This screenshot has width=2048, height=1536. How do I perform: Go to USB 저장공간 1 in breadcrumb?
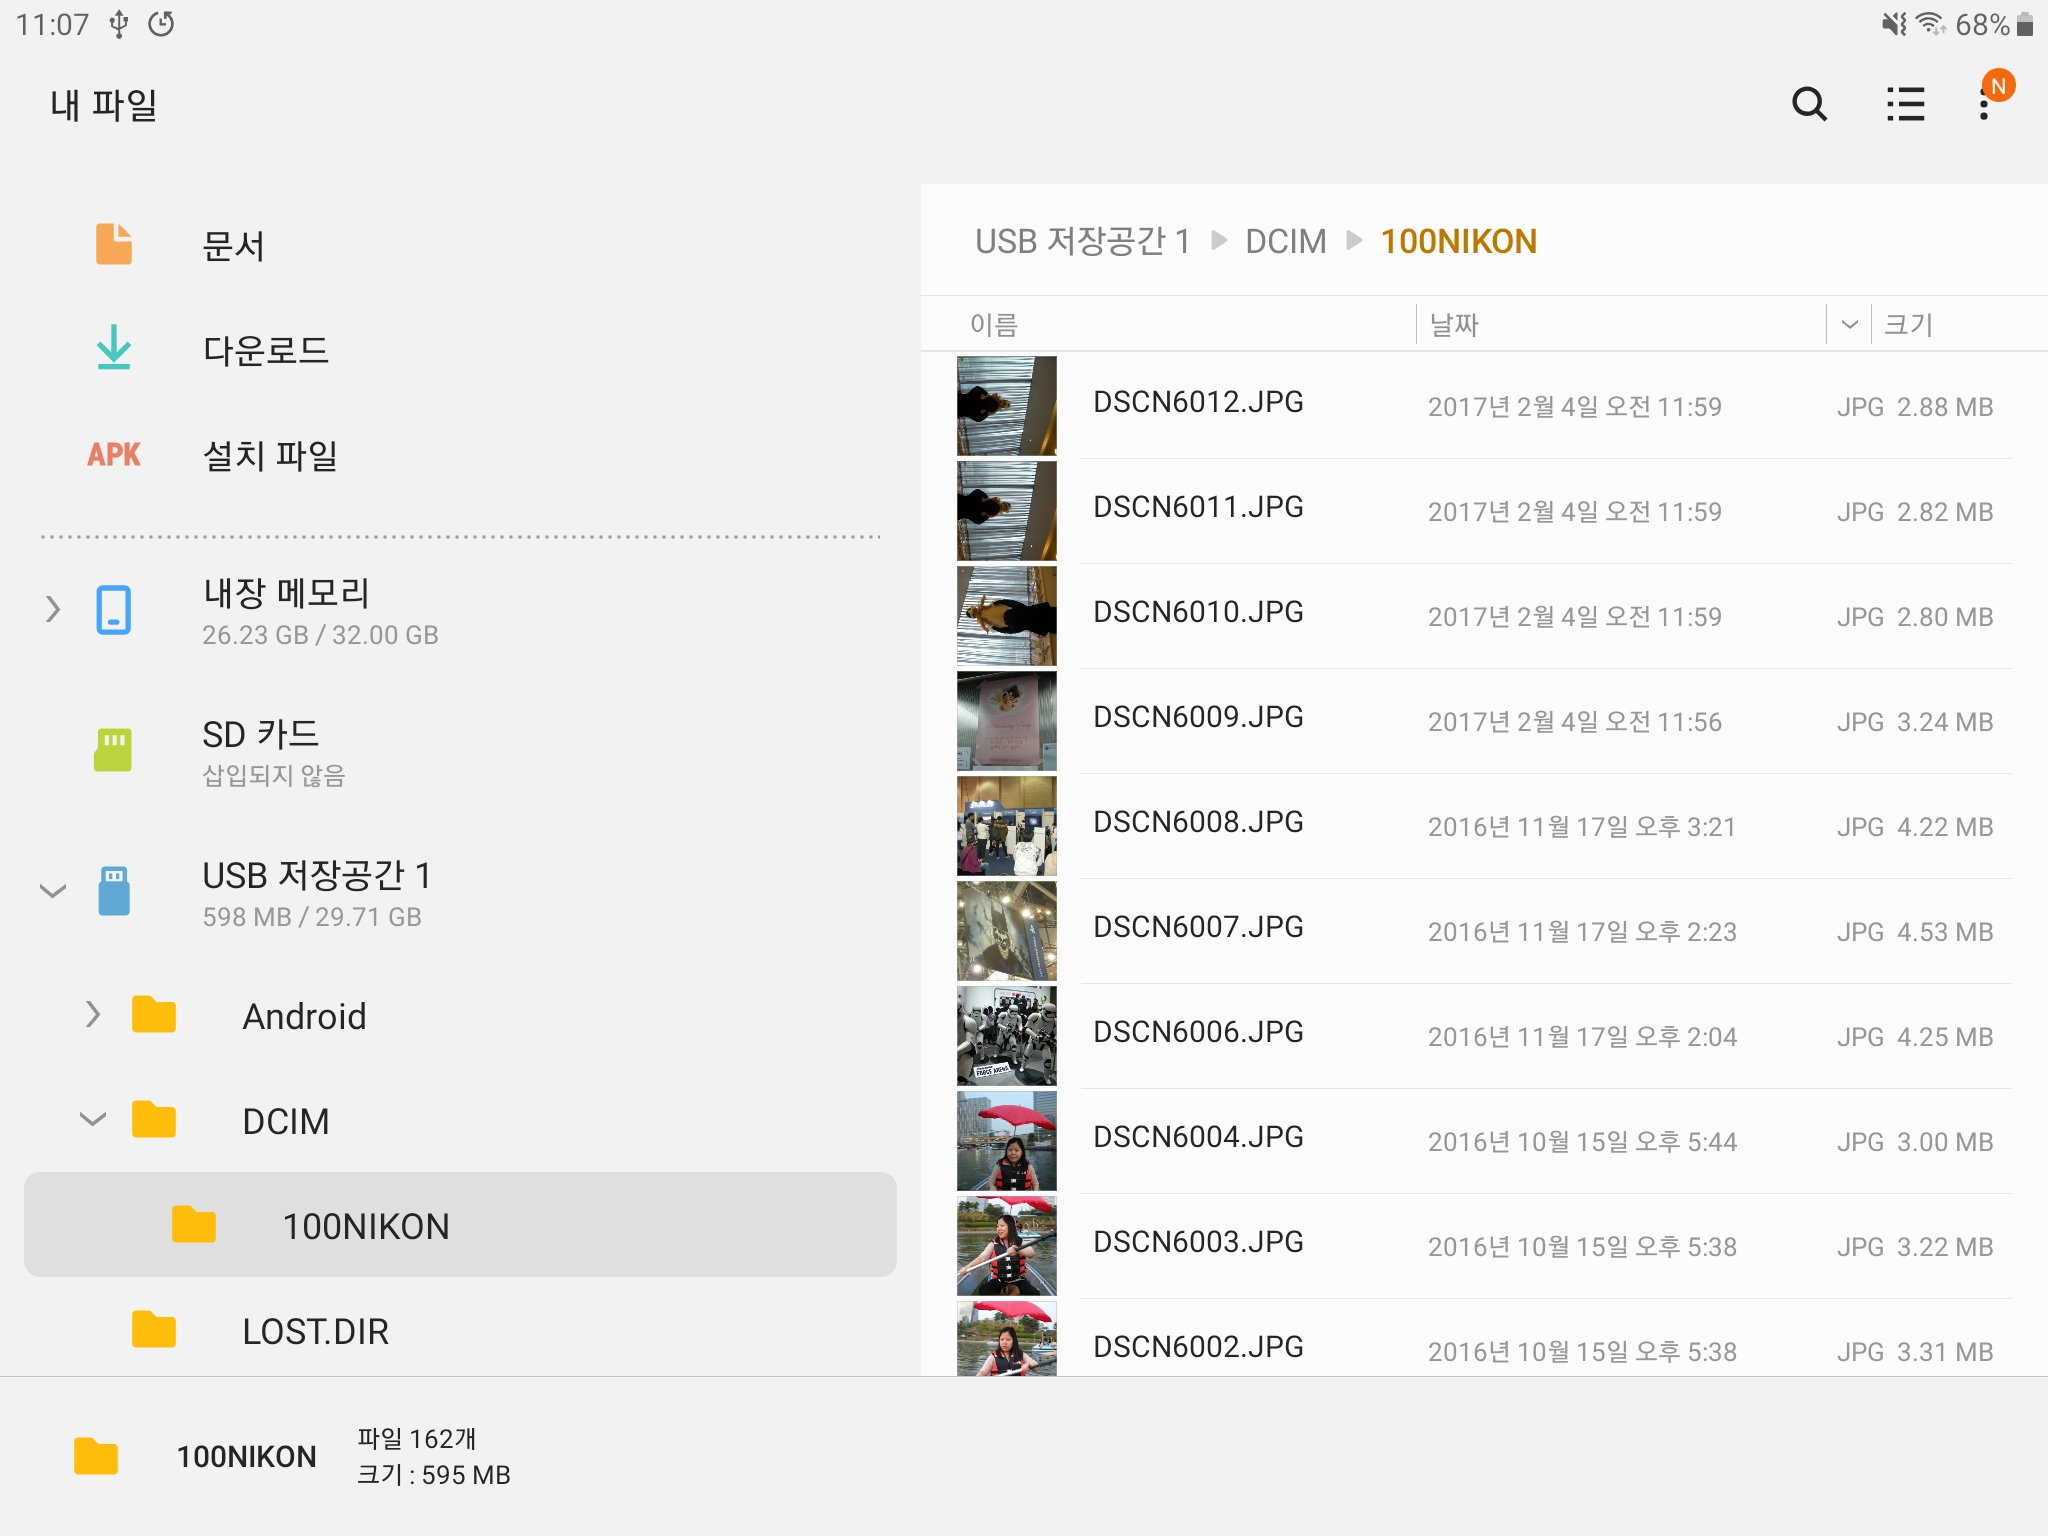tap(1083, 241)
